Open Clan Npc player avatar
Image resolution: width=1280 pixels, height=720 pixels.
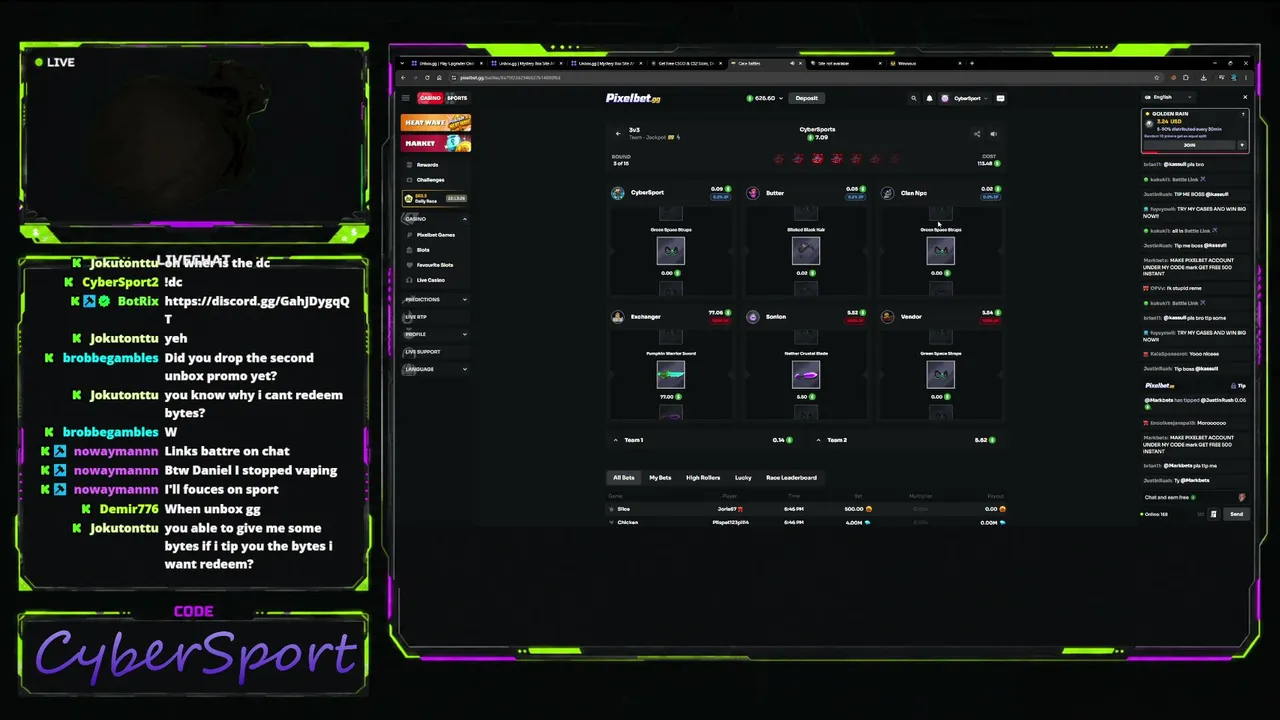[888, 193]
